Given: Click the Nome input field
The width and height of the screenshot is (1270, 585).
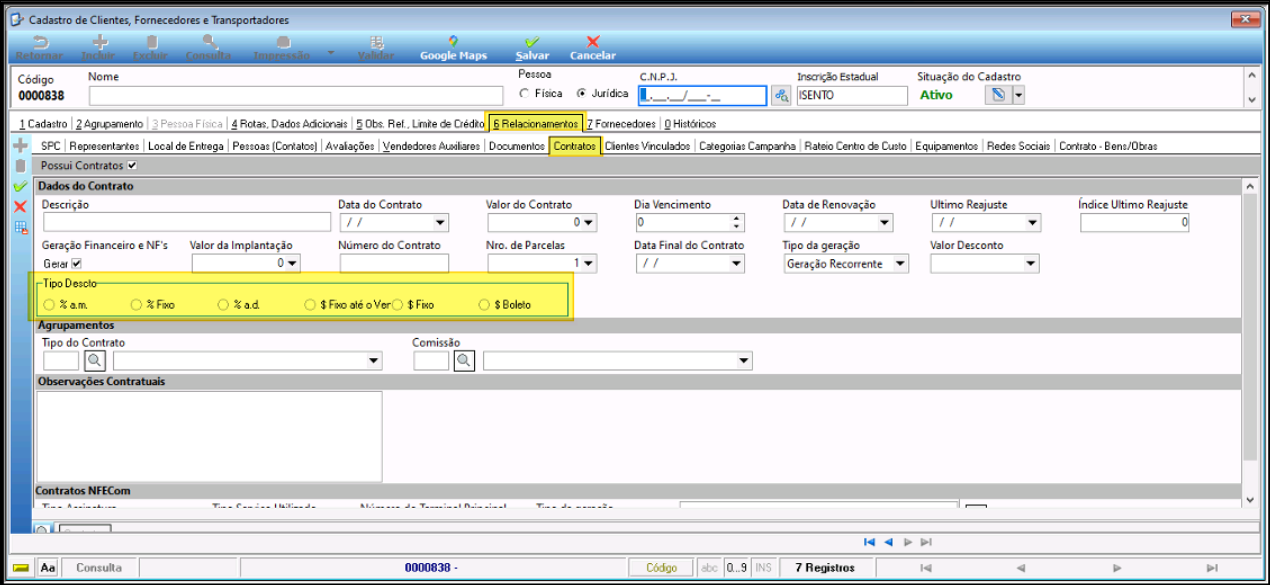Looking at the screenshot, I should pos(295,95).
